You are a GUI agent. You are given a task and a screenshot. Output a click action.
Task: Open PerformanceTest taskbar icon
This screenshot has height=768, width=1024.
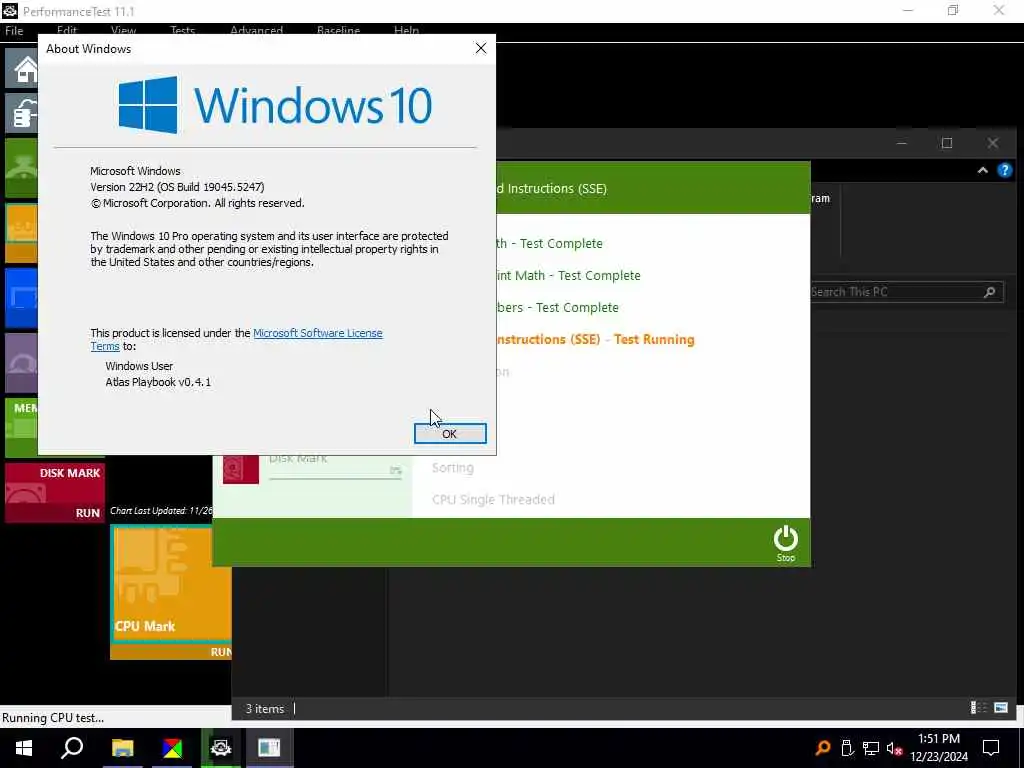click(x=221, y=748)
